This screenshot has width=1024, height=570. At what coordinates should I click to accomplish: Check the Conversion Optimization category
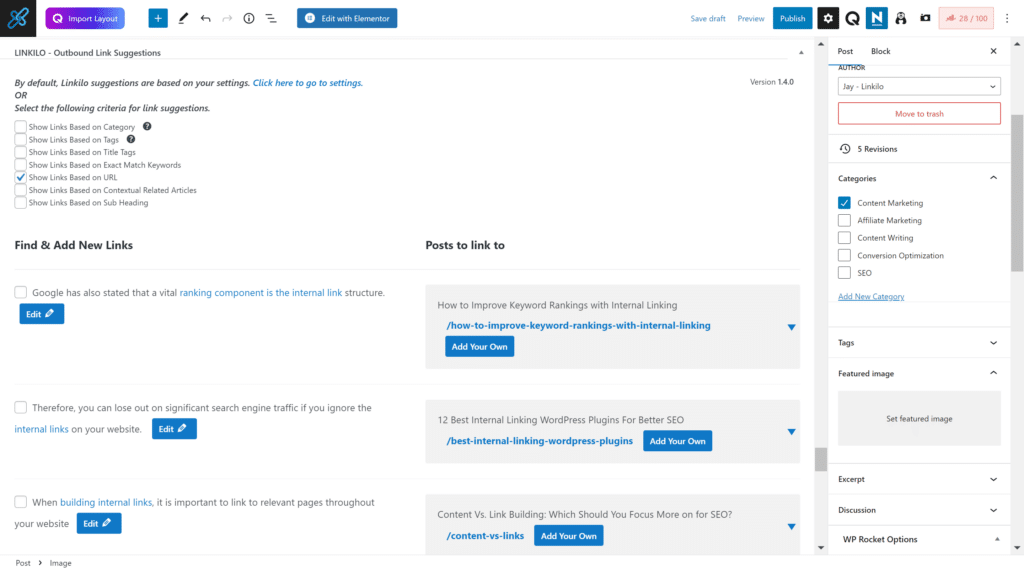click(x=844, y=255)
